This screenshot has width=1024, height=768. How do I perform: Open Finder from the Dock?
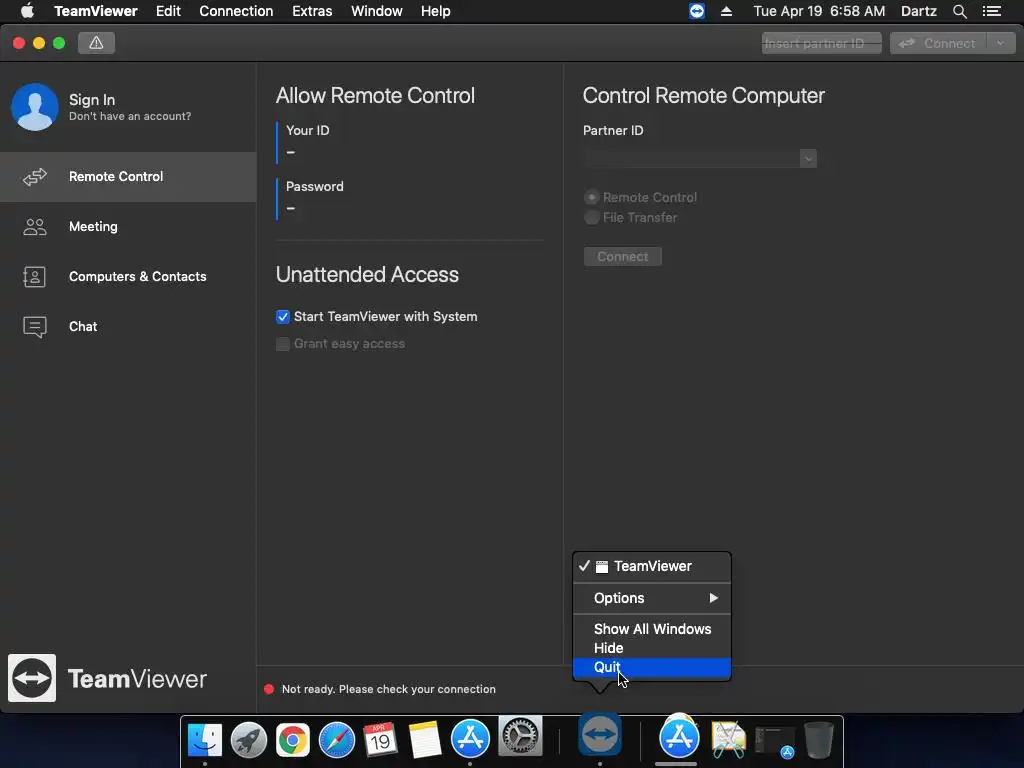pos(204,739)
